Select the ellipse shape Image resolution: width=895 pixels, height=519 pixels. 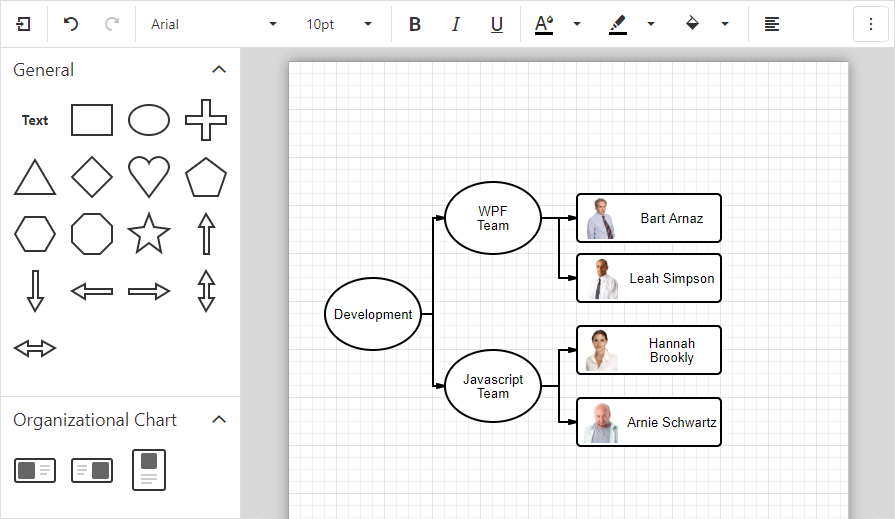(x=149, y=120)
